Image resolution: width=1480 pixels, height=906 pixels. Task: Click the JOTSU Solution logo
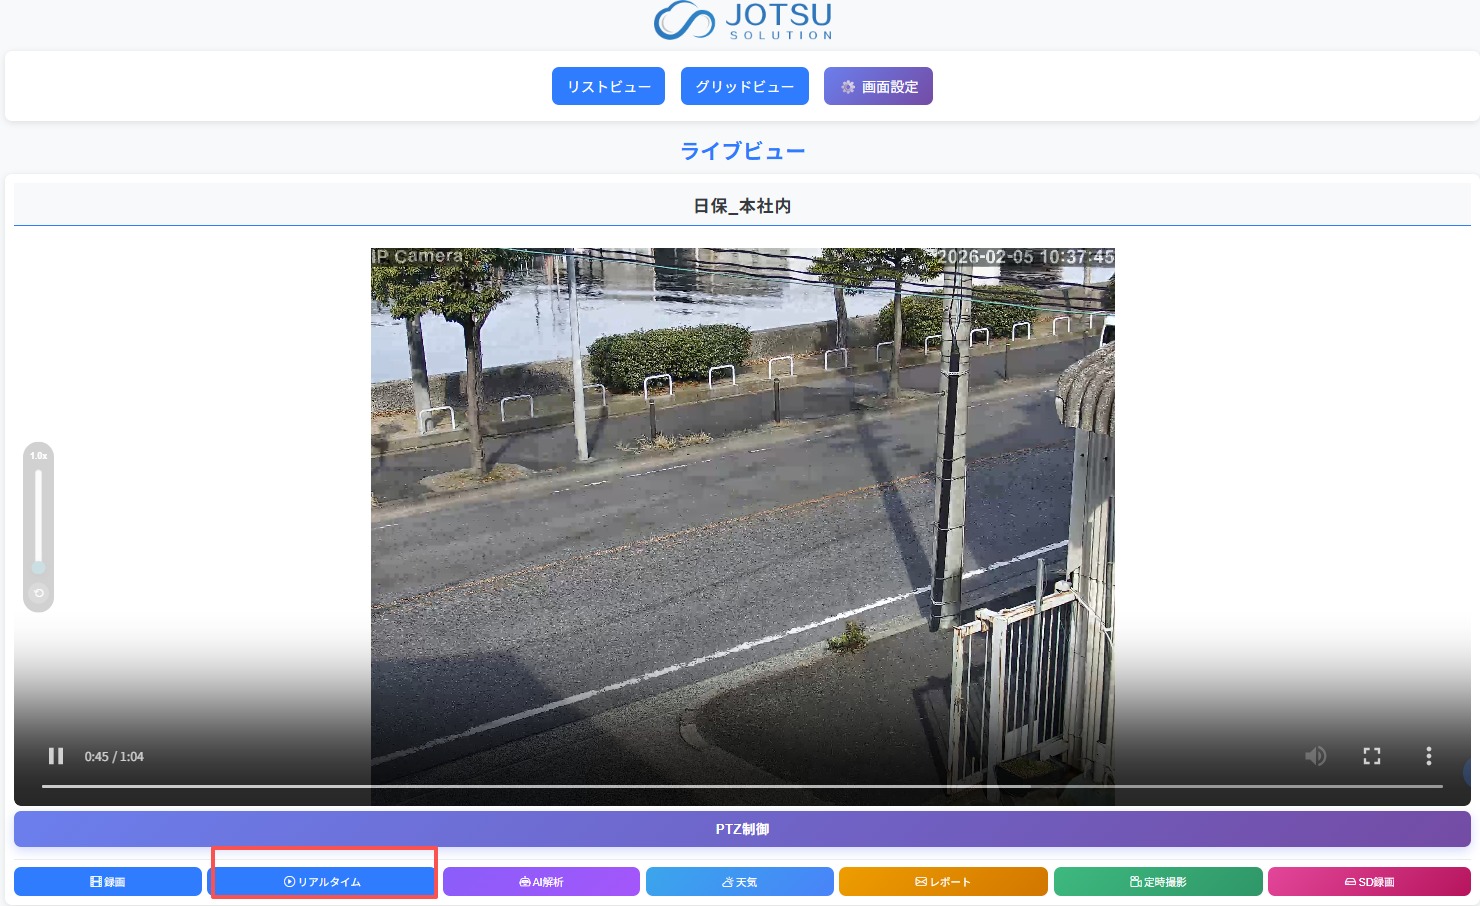pos(742,21)
